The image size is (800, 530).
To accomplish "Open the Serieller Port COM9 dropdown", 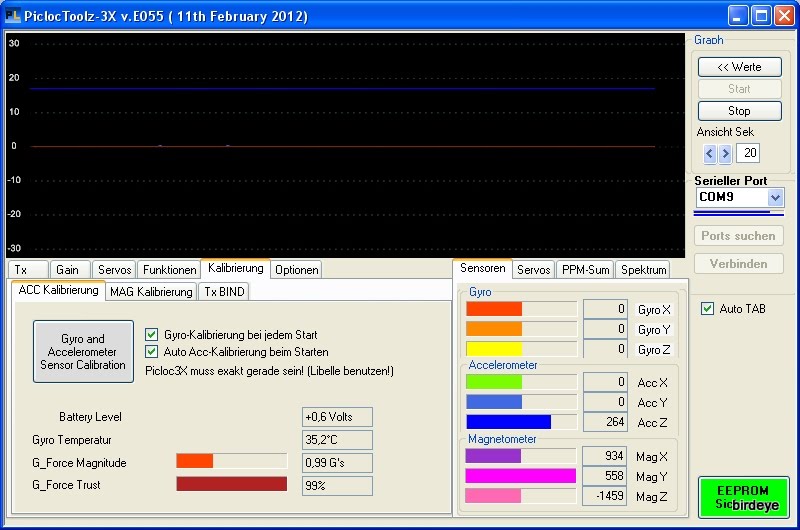I will coord(776,198).
